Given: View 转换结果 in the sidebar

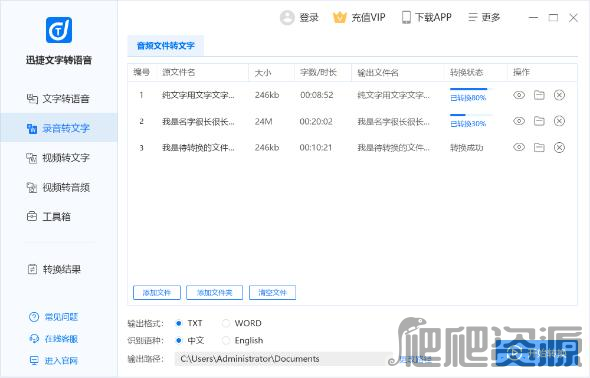Looking at the screenshot, I should (x=55, y=269).
